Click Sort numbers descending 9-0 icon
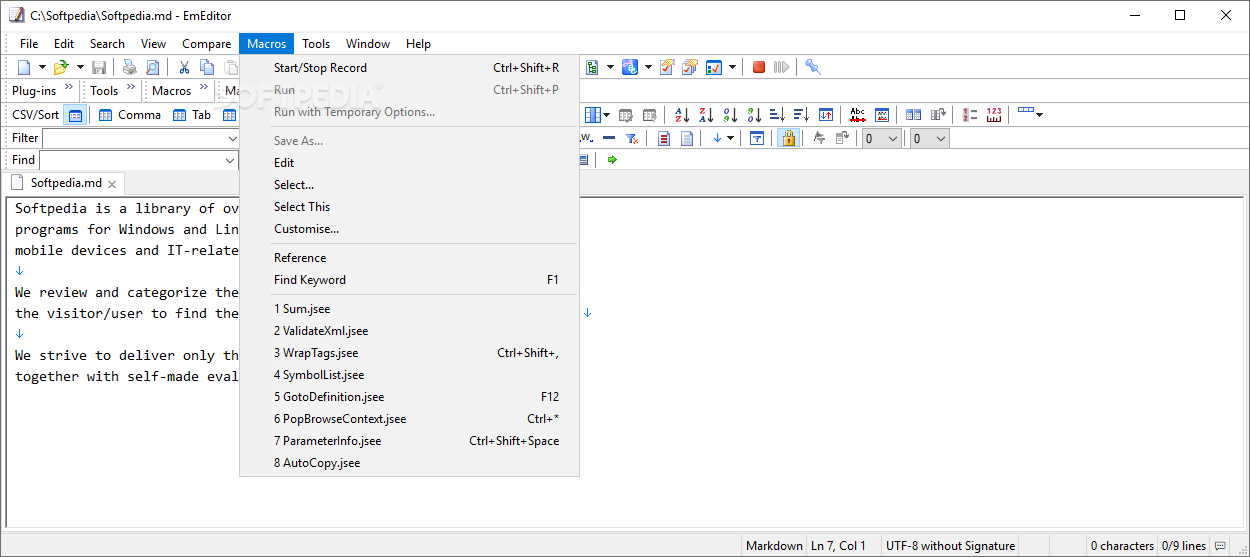This screenshot has width=1250, height=557. pos(754,115)
